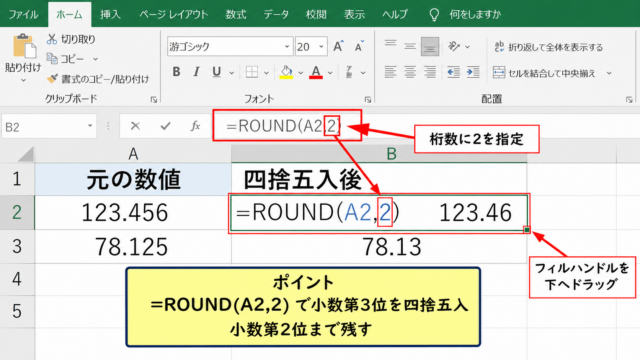The image size is (640, 360).
Task: Switch to the Insert (挿入) tab
Action: (111, 14)
